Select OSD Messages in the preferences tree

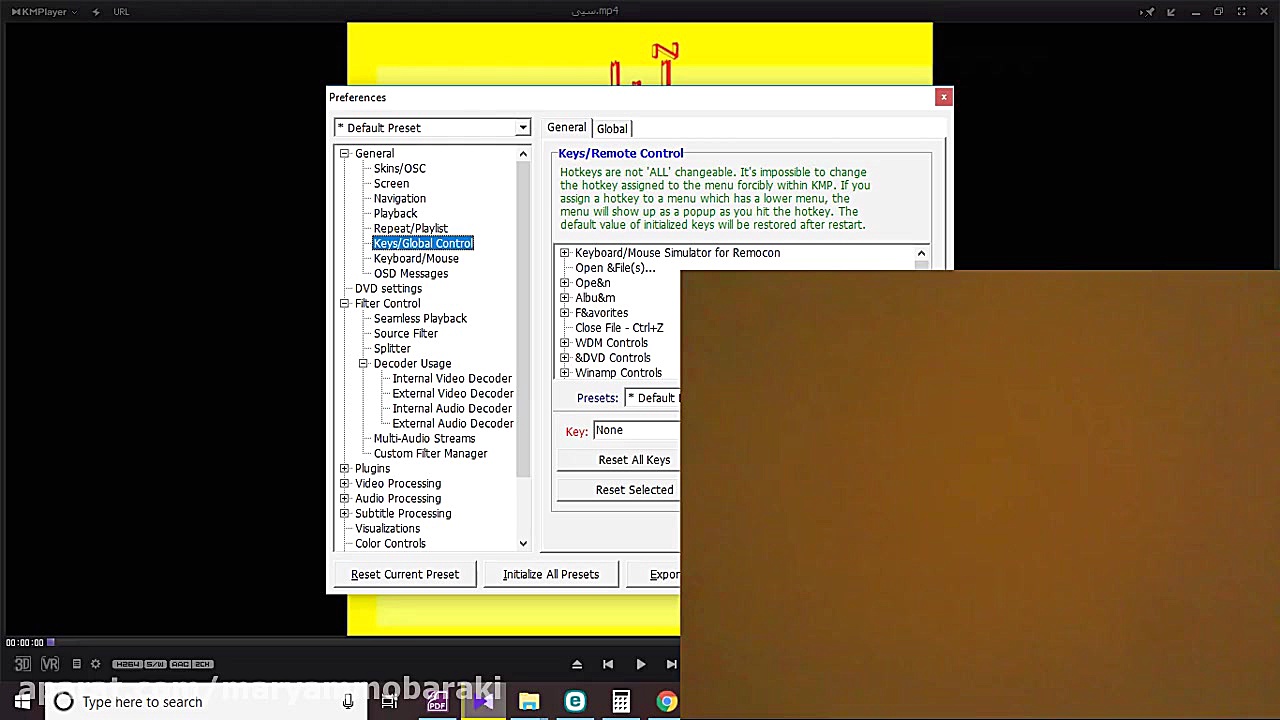pos(410,273)
